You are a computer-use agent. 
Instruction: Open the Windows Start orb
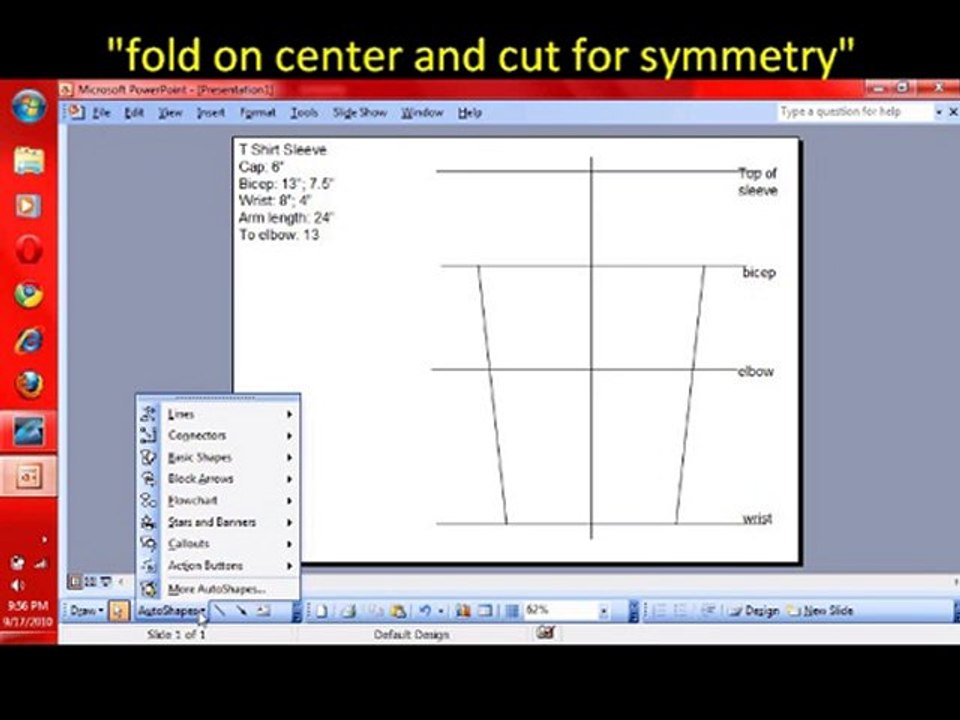tap(29, 108)
